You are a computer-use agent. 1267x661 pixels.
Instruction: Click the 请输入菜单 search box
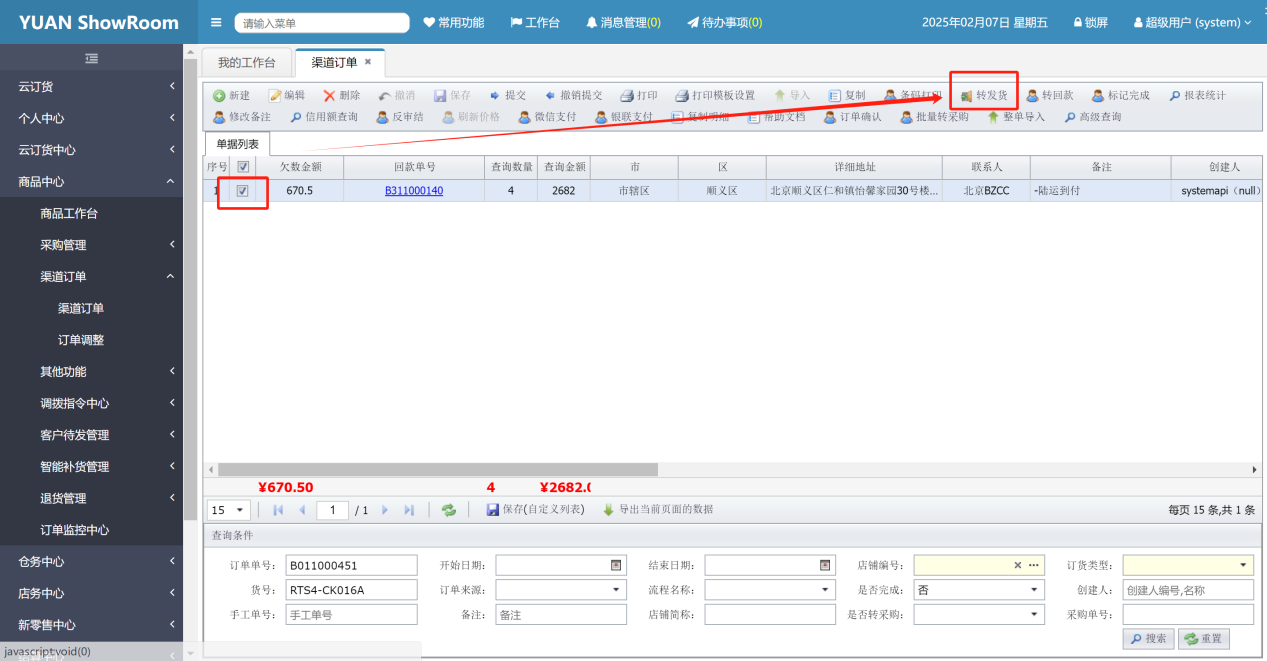click(x=322, y=22)
